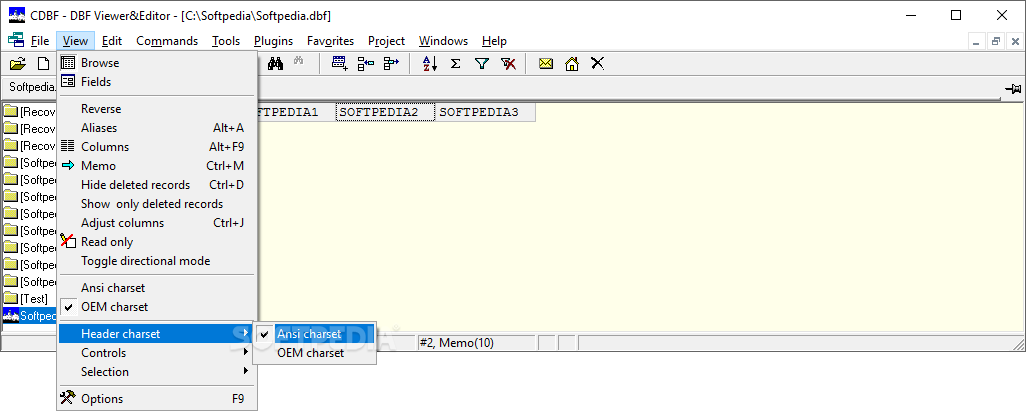Click the Filter funnel toolbar icon
This screenshot has width=1026, height=411.
(482, 63)
